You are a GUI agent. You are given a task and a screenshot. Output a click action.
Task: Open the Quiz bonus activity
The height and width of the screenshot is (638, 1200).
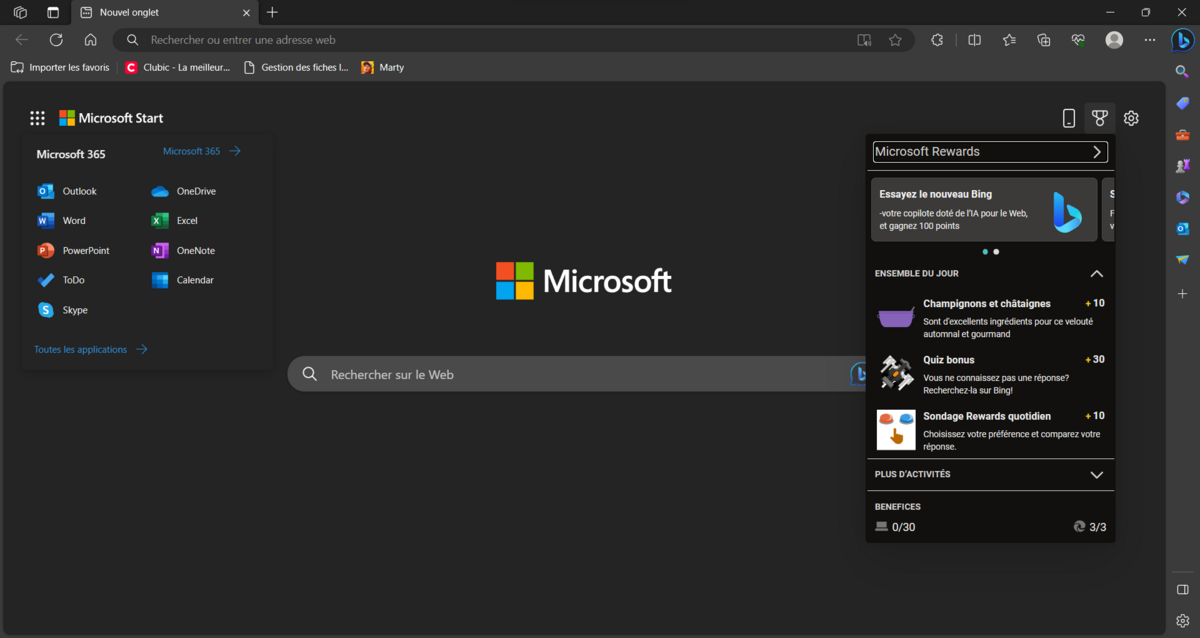point(990,374)
